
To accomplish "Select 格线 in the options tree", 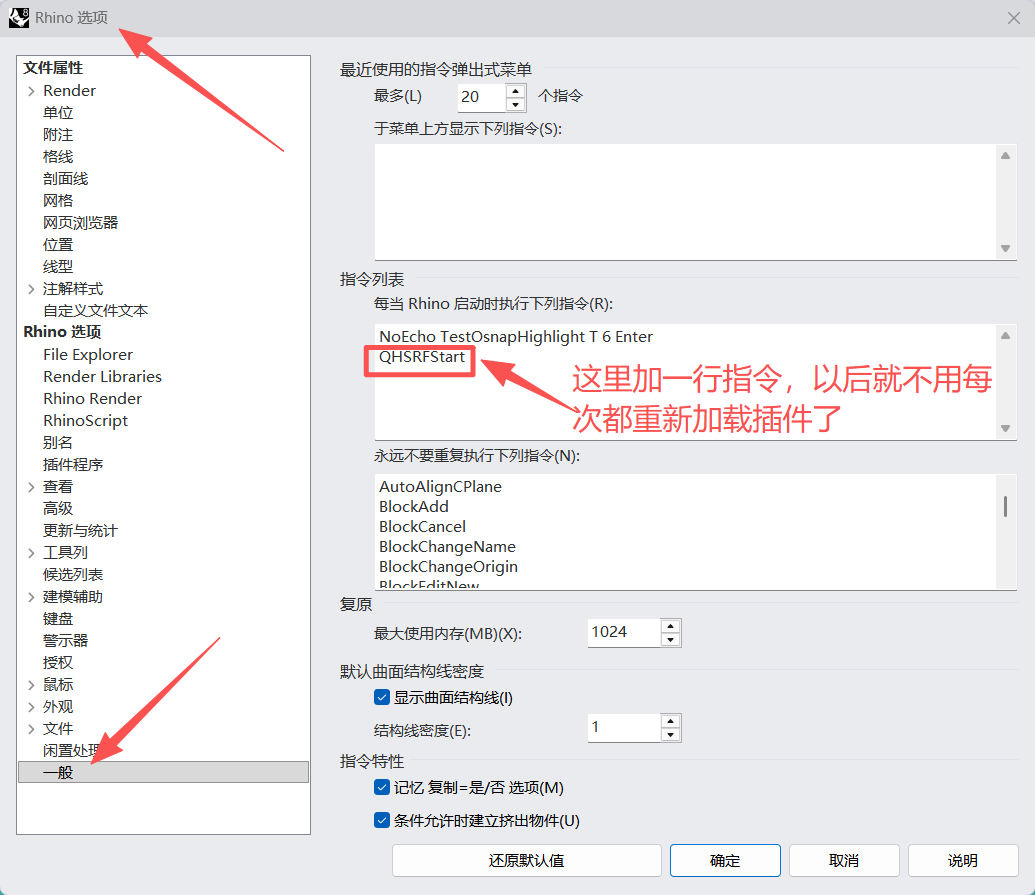I will (x=58, y=157).
